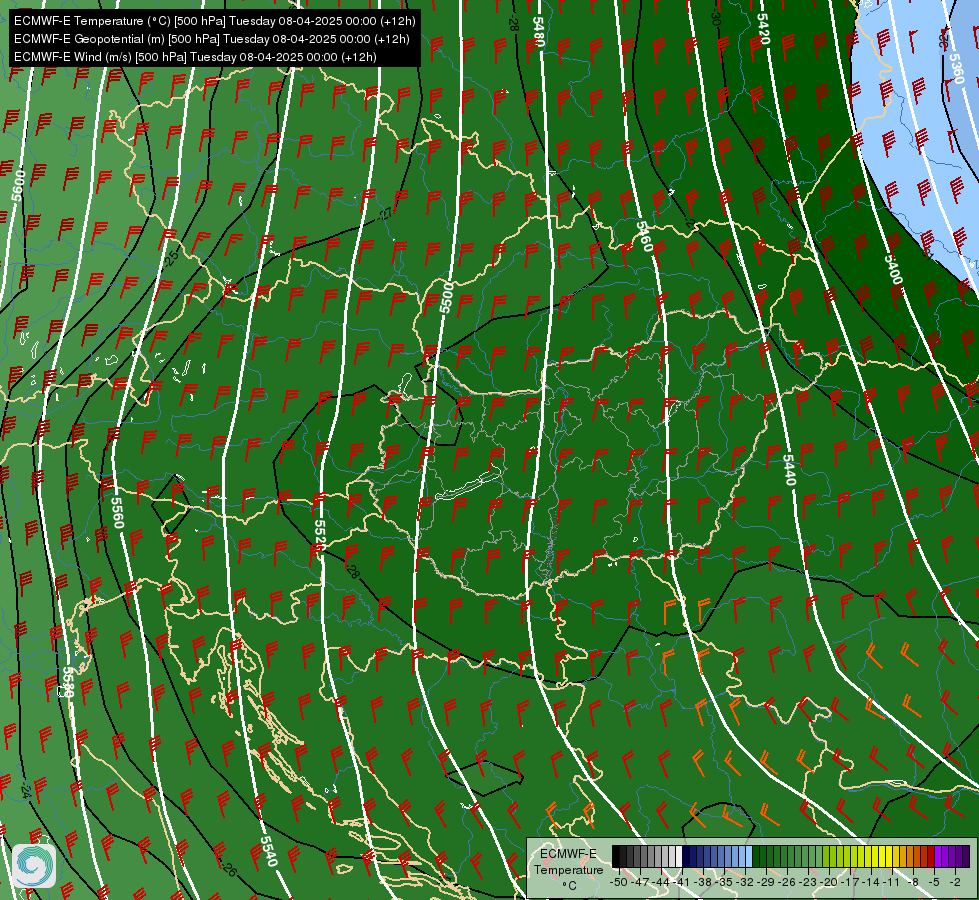Click the -14 legend tick value
This screenshot has height=900, width=979.
tap(870, 882)
